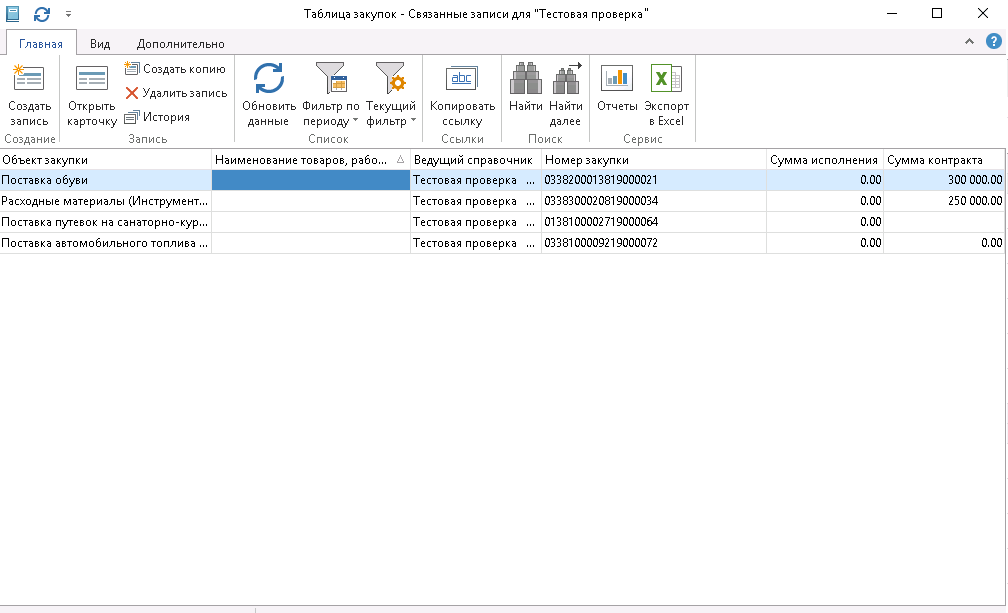Open card via Открыть карточку icon
This screenshot has width=1008, height=613.
click(x=92, y=78)
